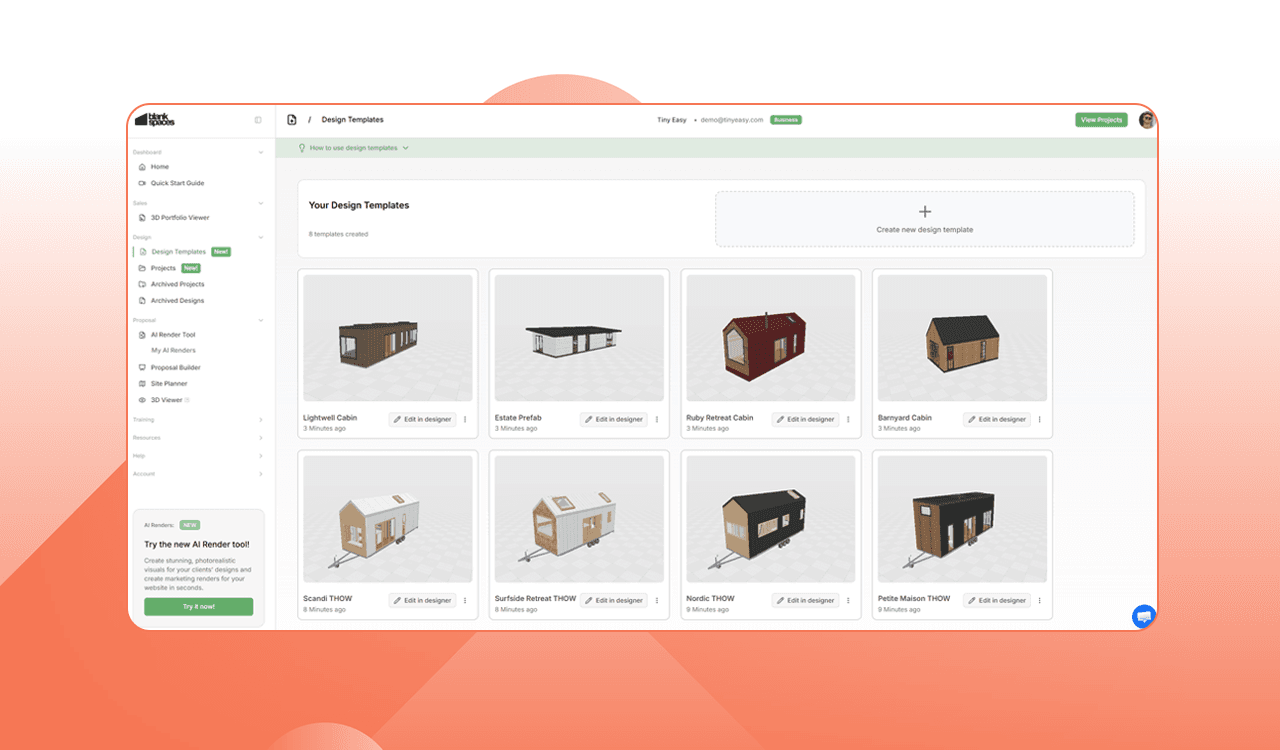The height and width of the screenshot is (750, 1280).
Task: Click the Archived Projects folder icon
Action: pos(142,284)
